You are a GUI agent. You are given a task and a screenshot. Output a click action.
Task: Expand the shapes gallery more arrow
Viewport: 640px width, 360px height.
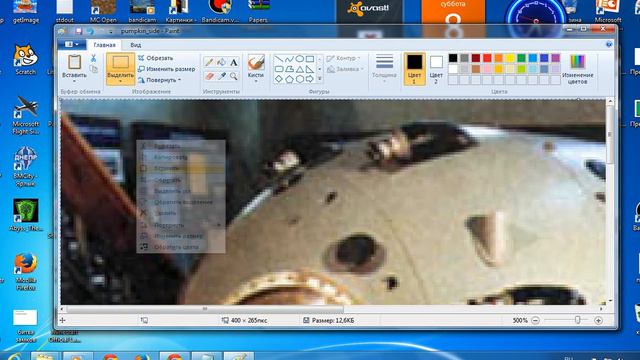320,79
